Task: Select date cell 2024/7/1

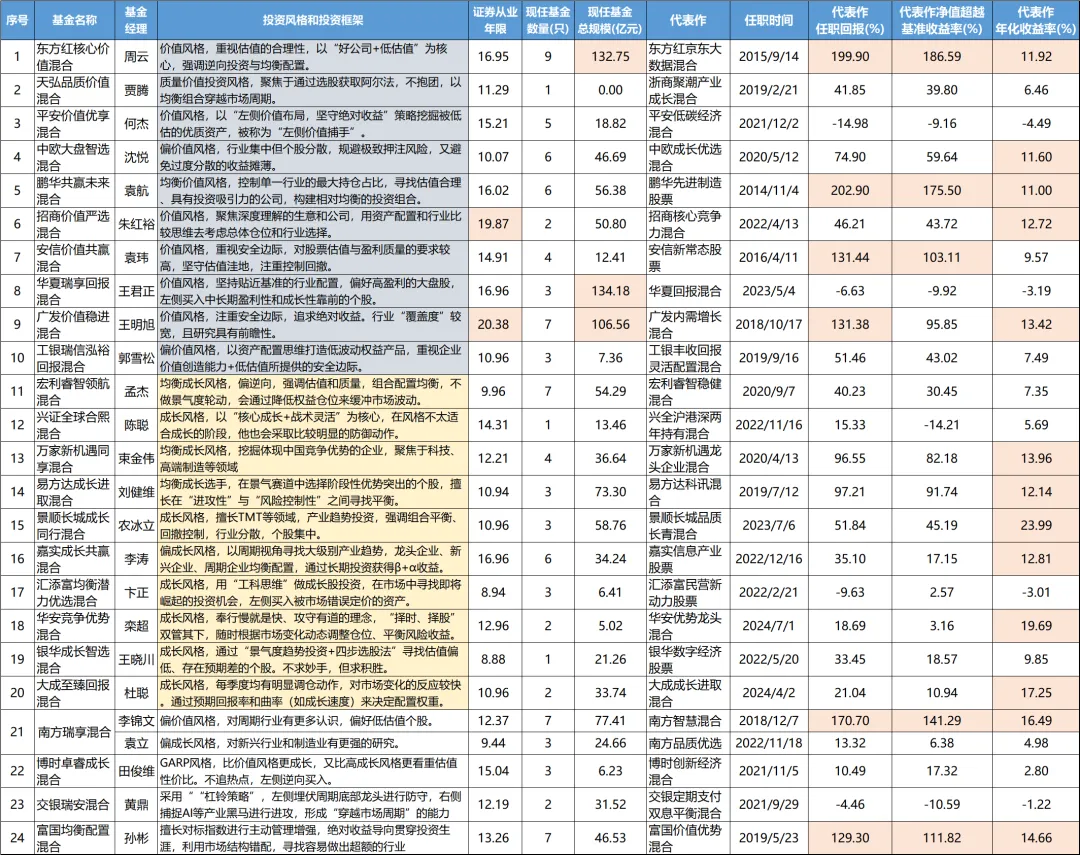Action: [769, 626]
